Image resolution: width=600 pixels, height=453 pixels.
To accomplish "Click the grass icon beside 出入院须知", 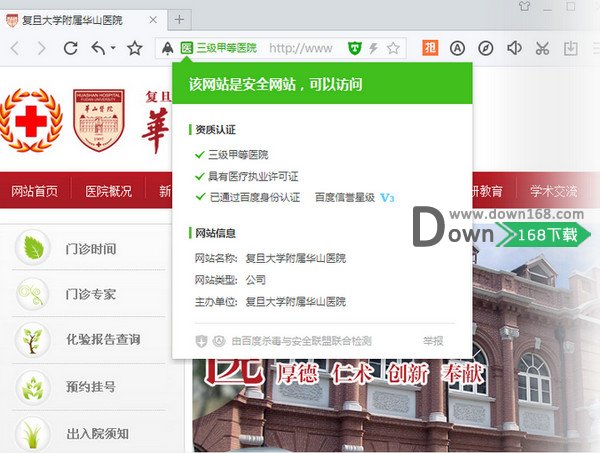I will click(x=33, y=434).
